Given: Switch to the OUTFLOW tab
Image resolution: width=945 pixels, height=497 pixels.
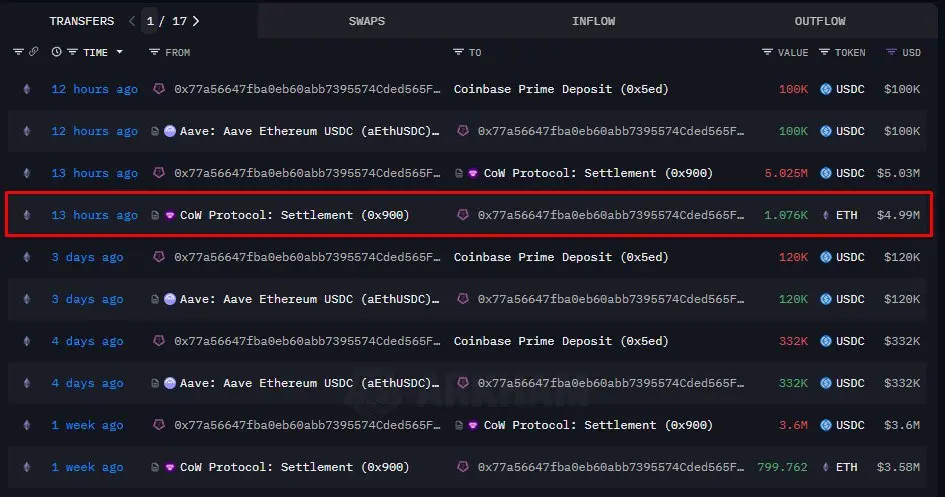Looking at the screenshot, I should click(820, 21).
